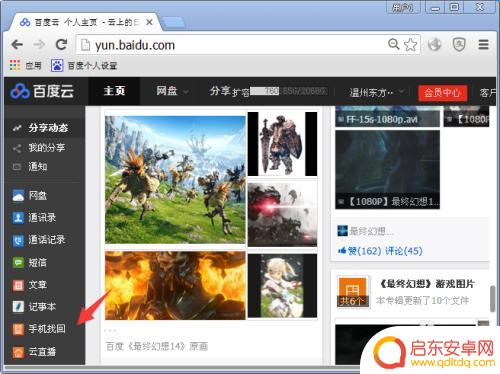Open the apps grid icon in the bookmarks bar
The image size is (500, 374).
click(x=15, y=65)
